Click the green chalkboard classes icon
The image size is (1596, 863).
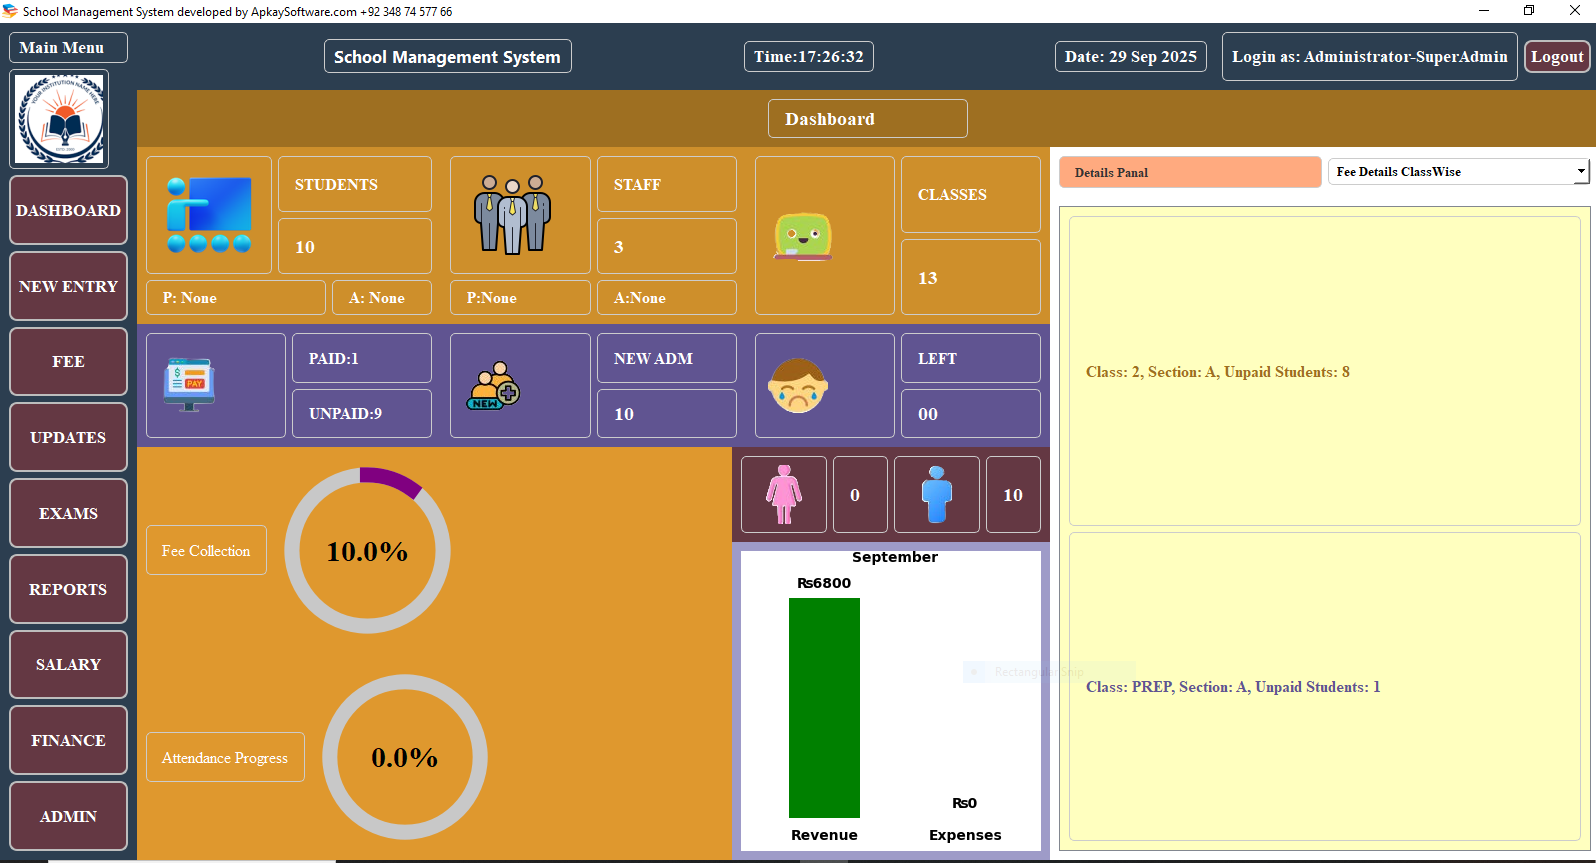[x=803, y=236]
